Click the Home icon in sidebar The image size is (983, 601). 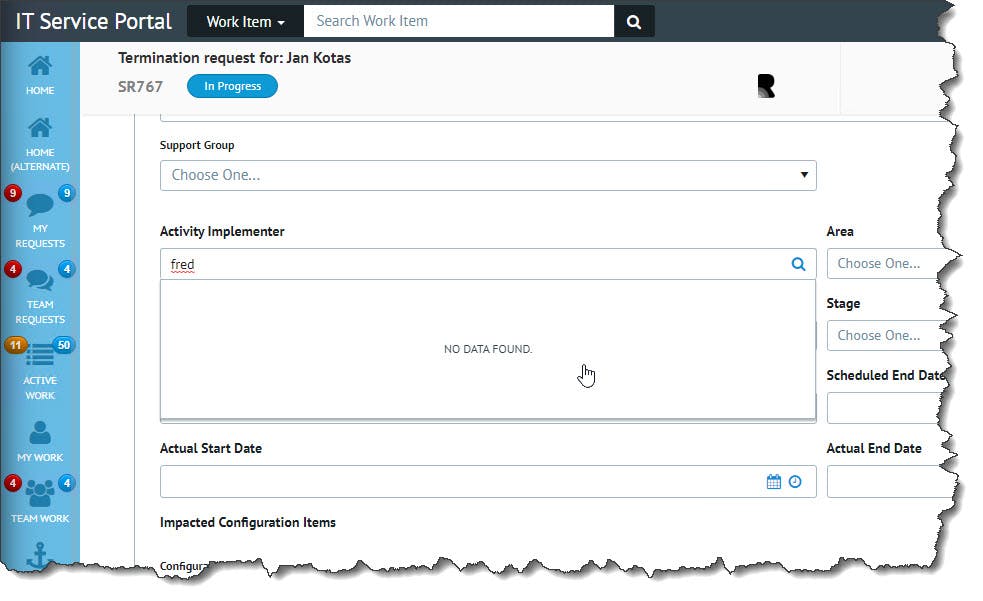[x=40, y=67]
